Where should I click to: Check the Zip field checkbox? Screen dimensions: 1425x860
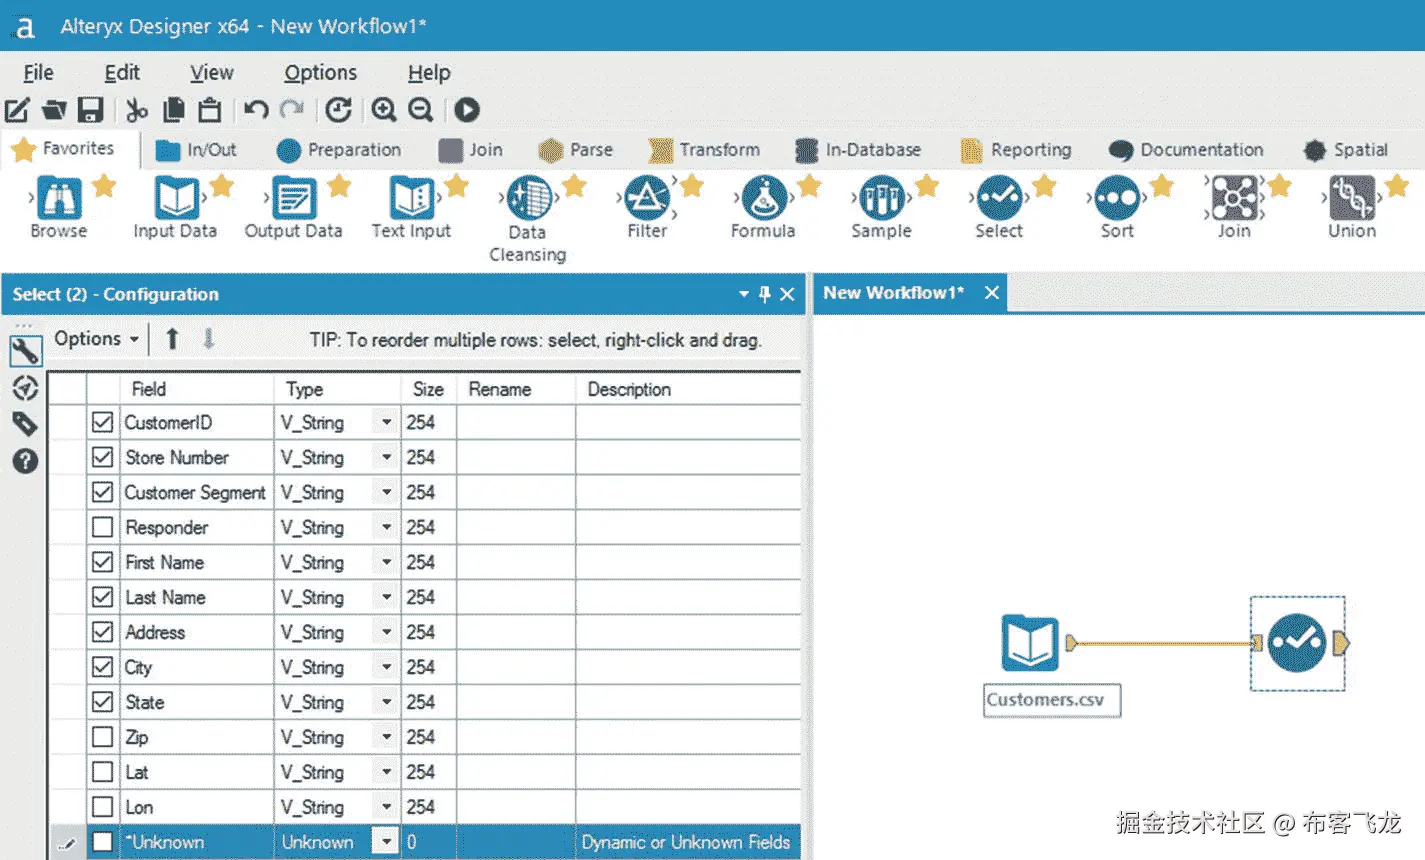pos(102,737)
